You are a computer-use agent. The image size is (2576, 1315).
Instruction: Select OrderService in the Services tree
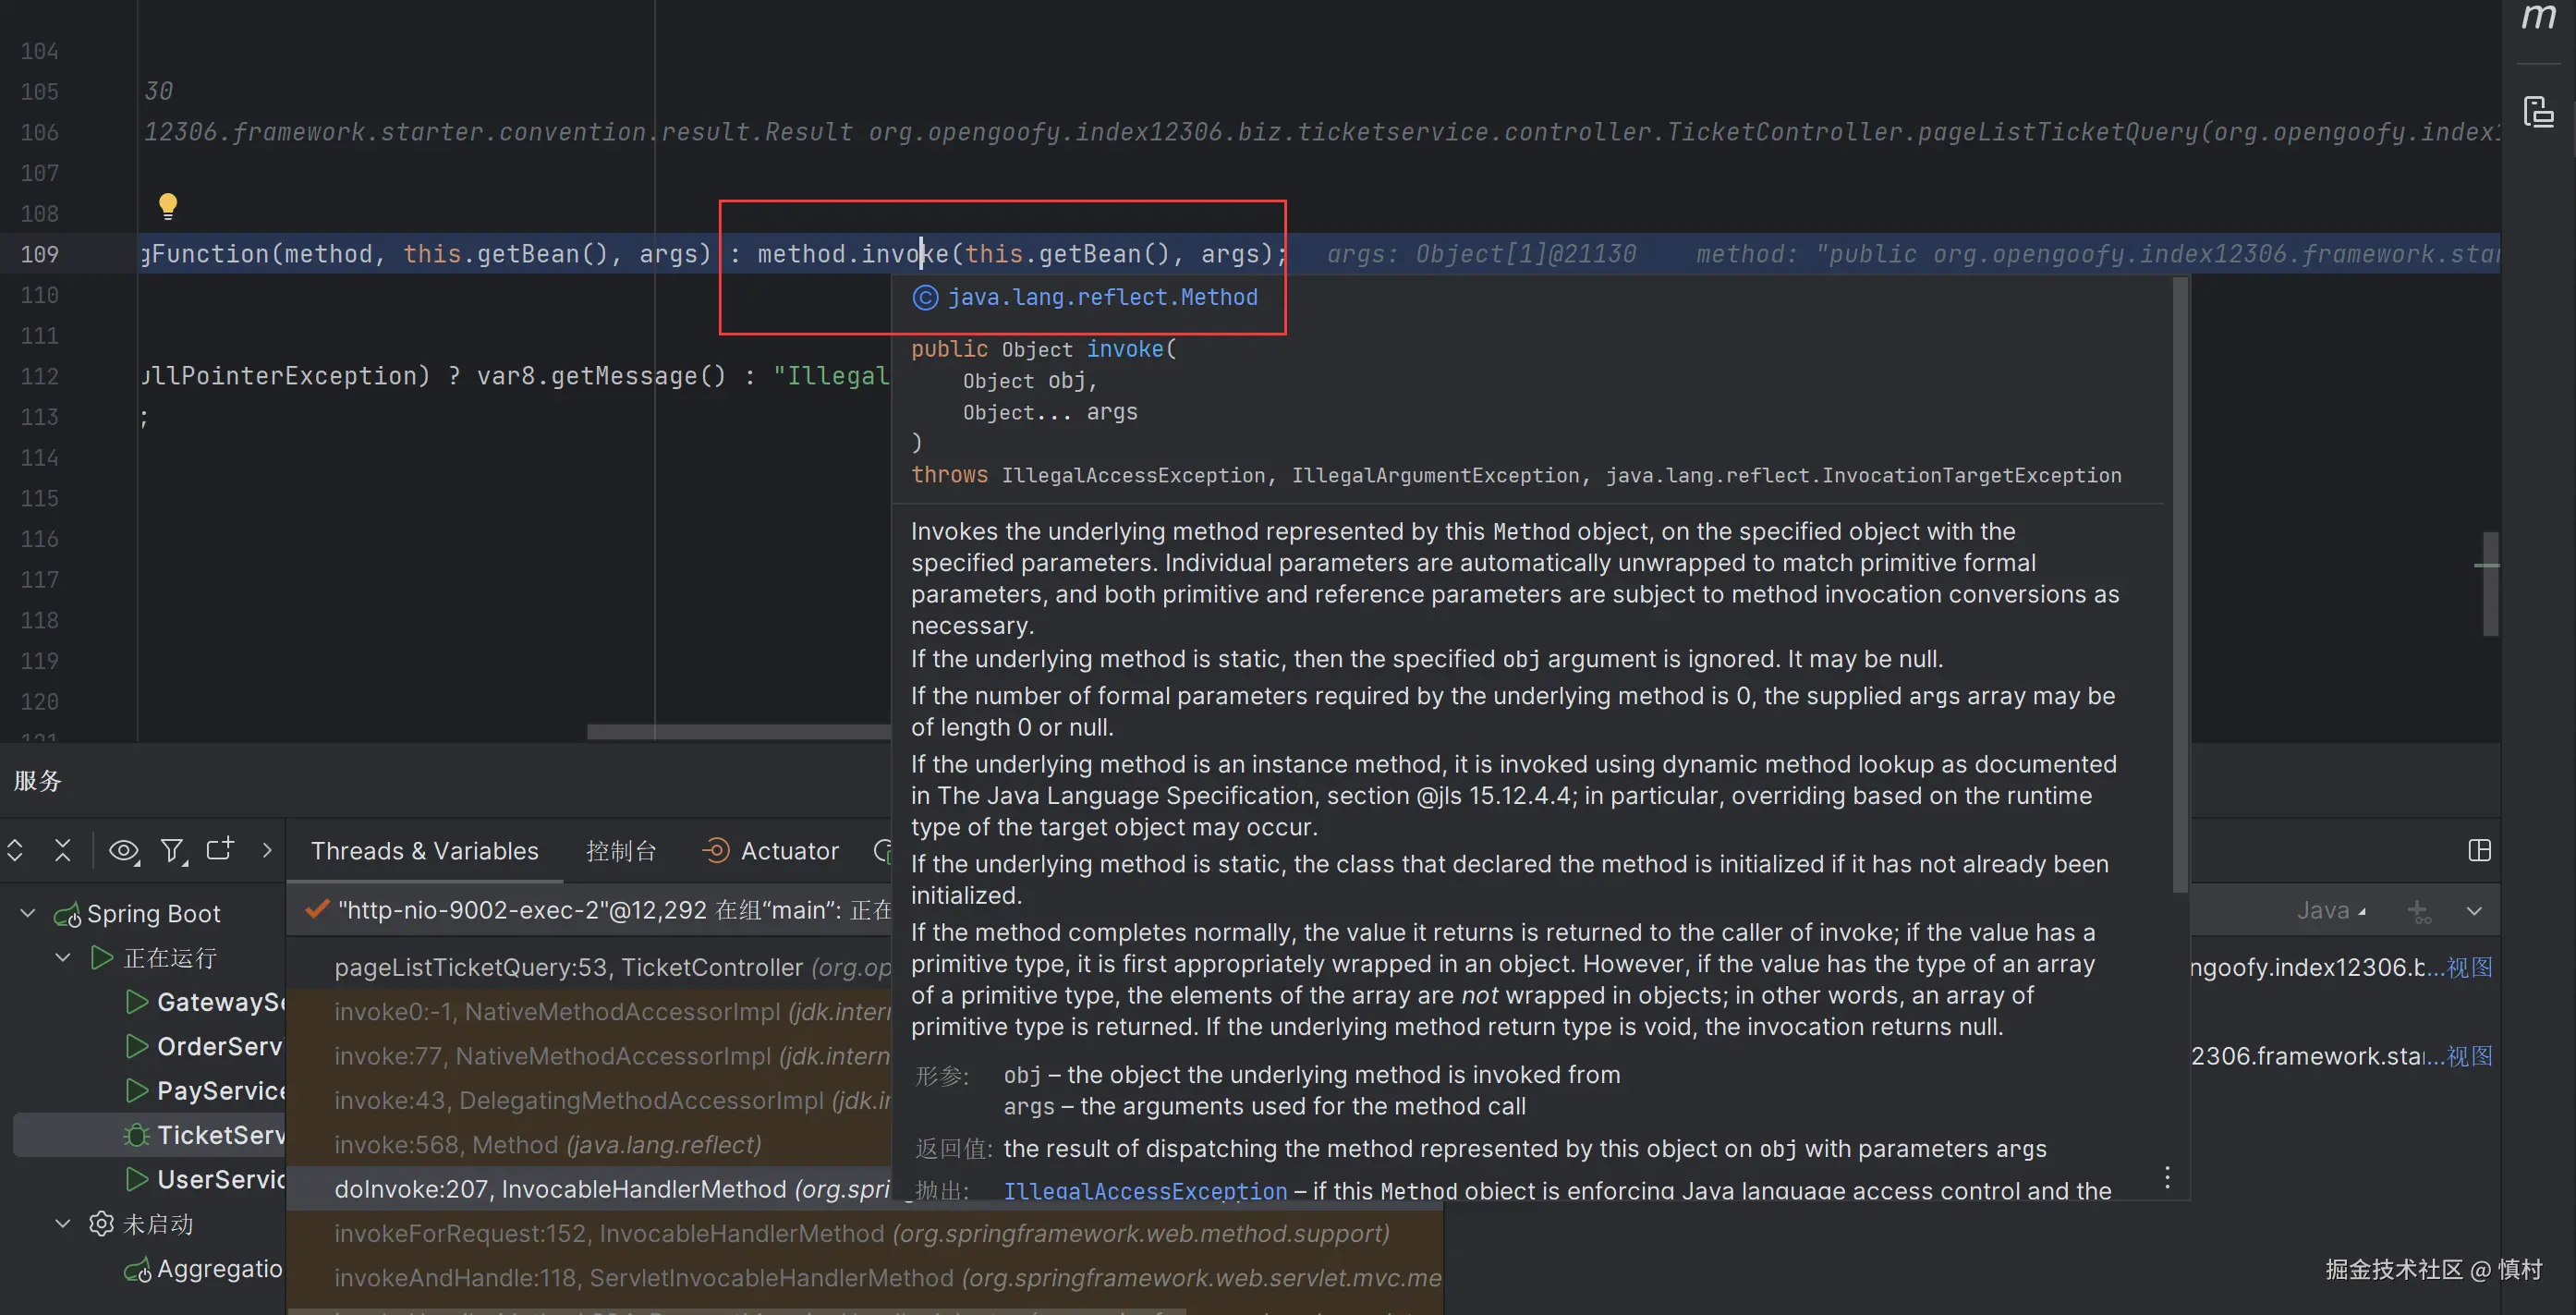tap(218, 1047)
